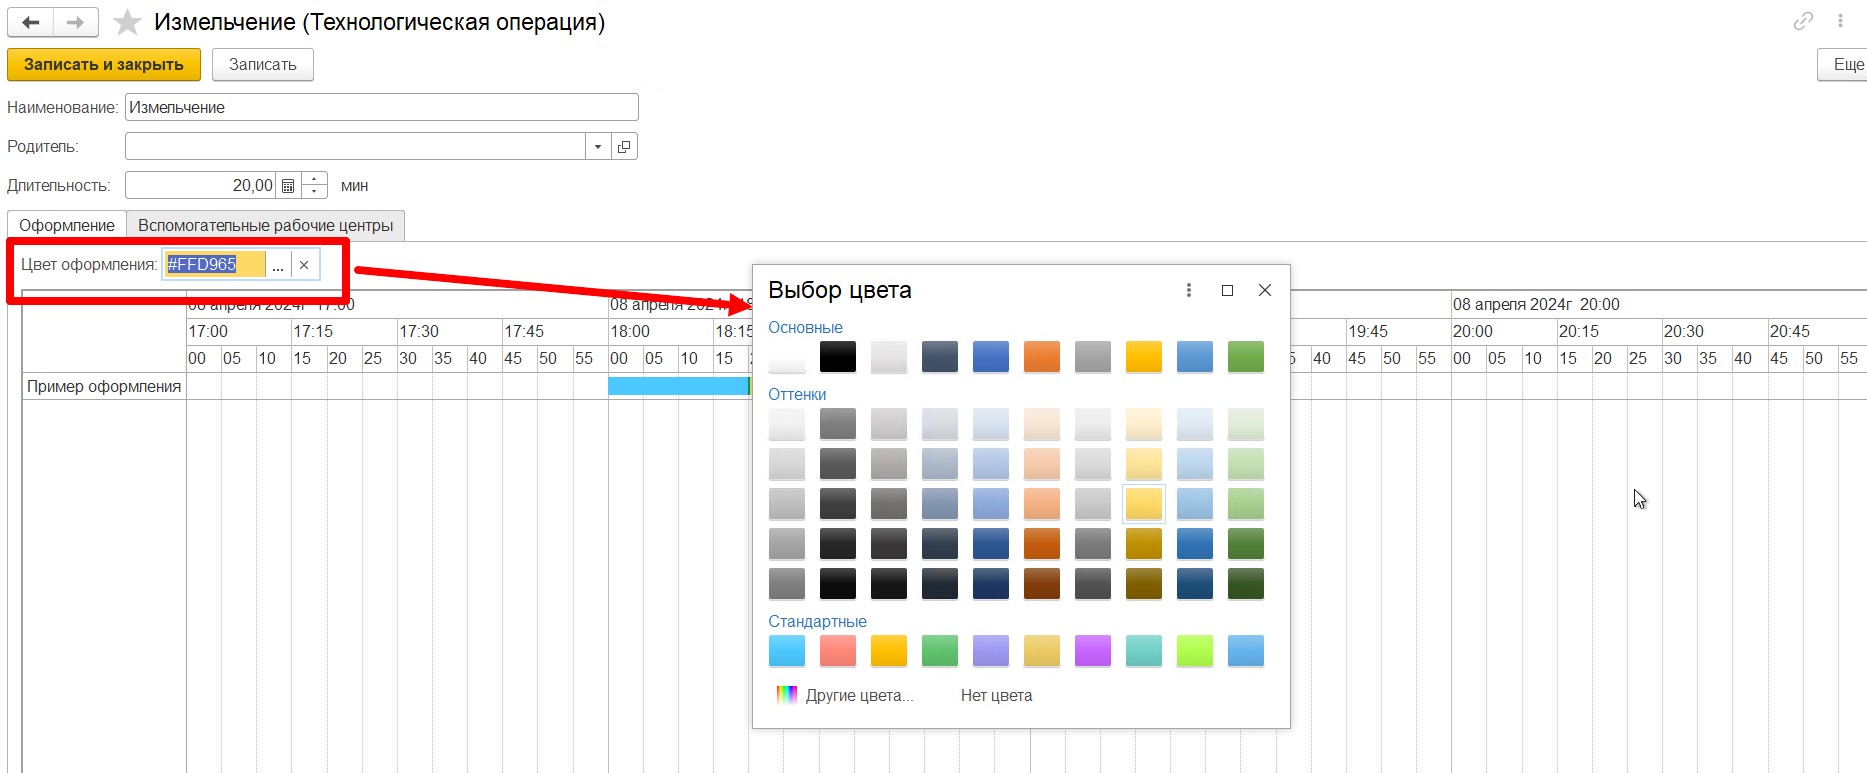Select the Оформление tab
Viewport: 1867px width, 773px height.
tap(67, 226)
